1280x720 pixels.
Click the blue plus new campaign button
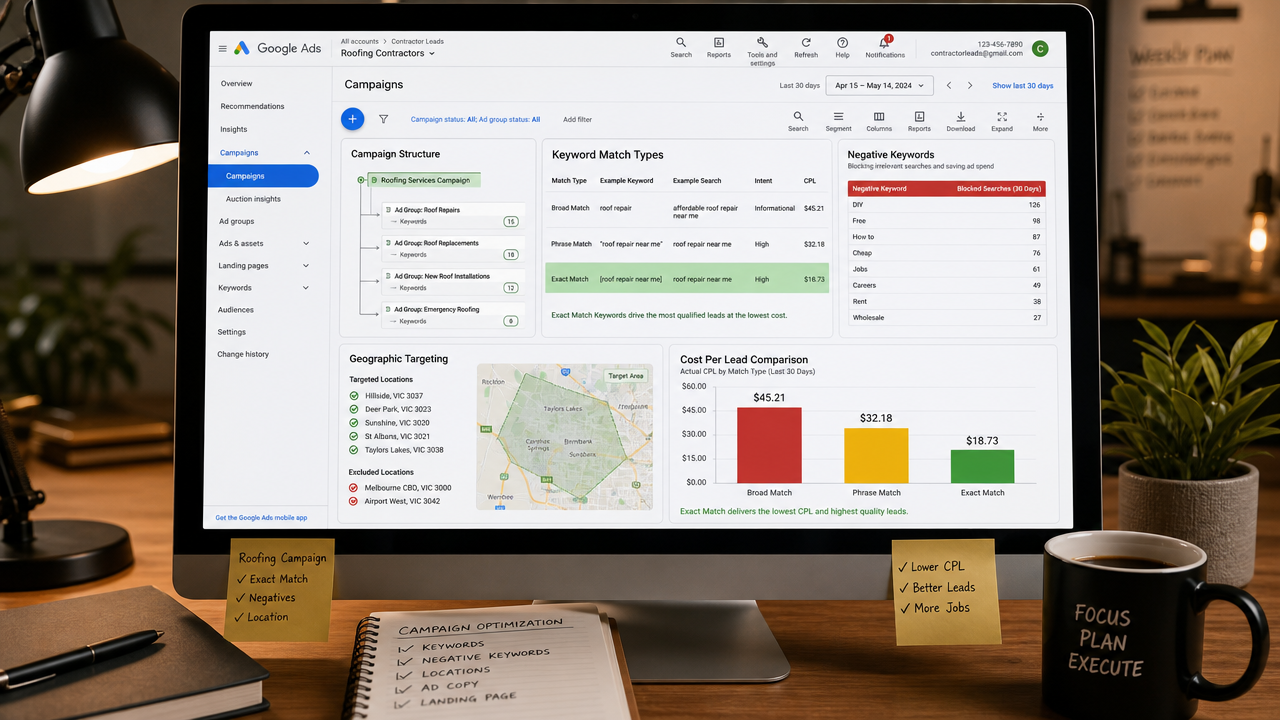coord(352,119)
